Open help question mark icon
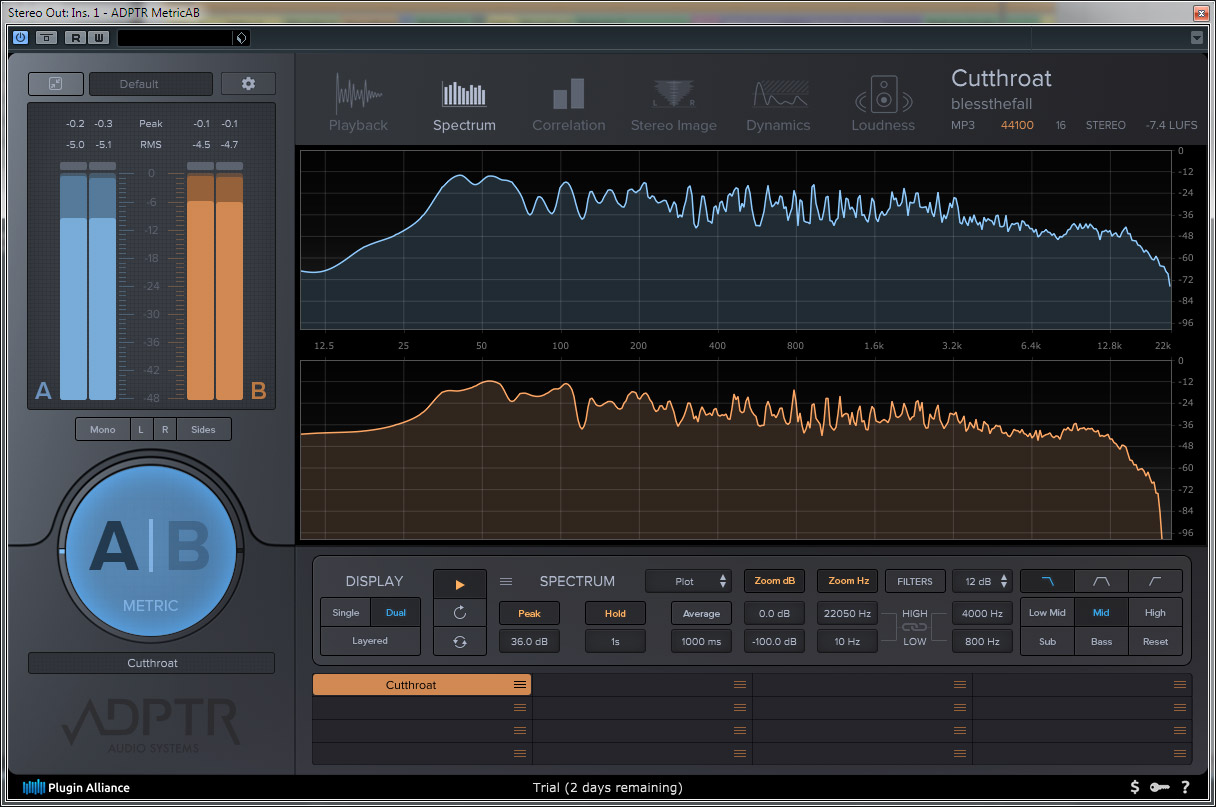The width and height of the screenshot is (1216, 807). tap(1185, 788)
